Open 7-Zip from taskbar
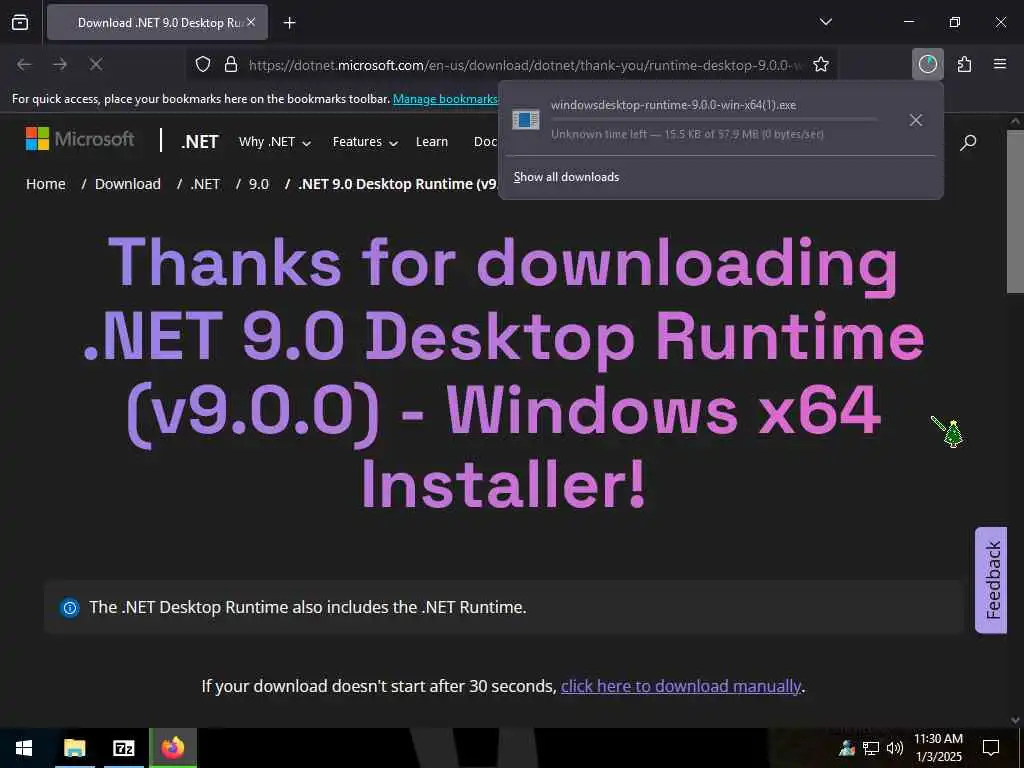1024x768 pixels. [x=123, y=748]
